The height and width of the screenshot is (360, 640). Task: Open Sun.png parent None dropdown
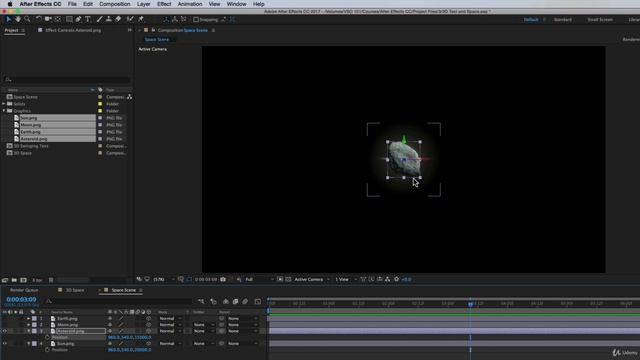[242, 344]
